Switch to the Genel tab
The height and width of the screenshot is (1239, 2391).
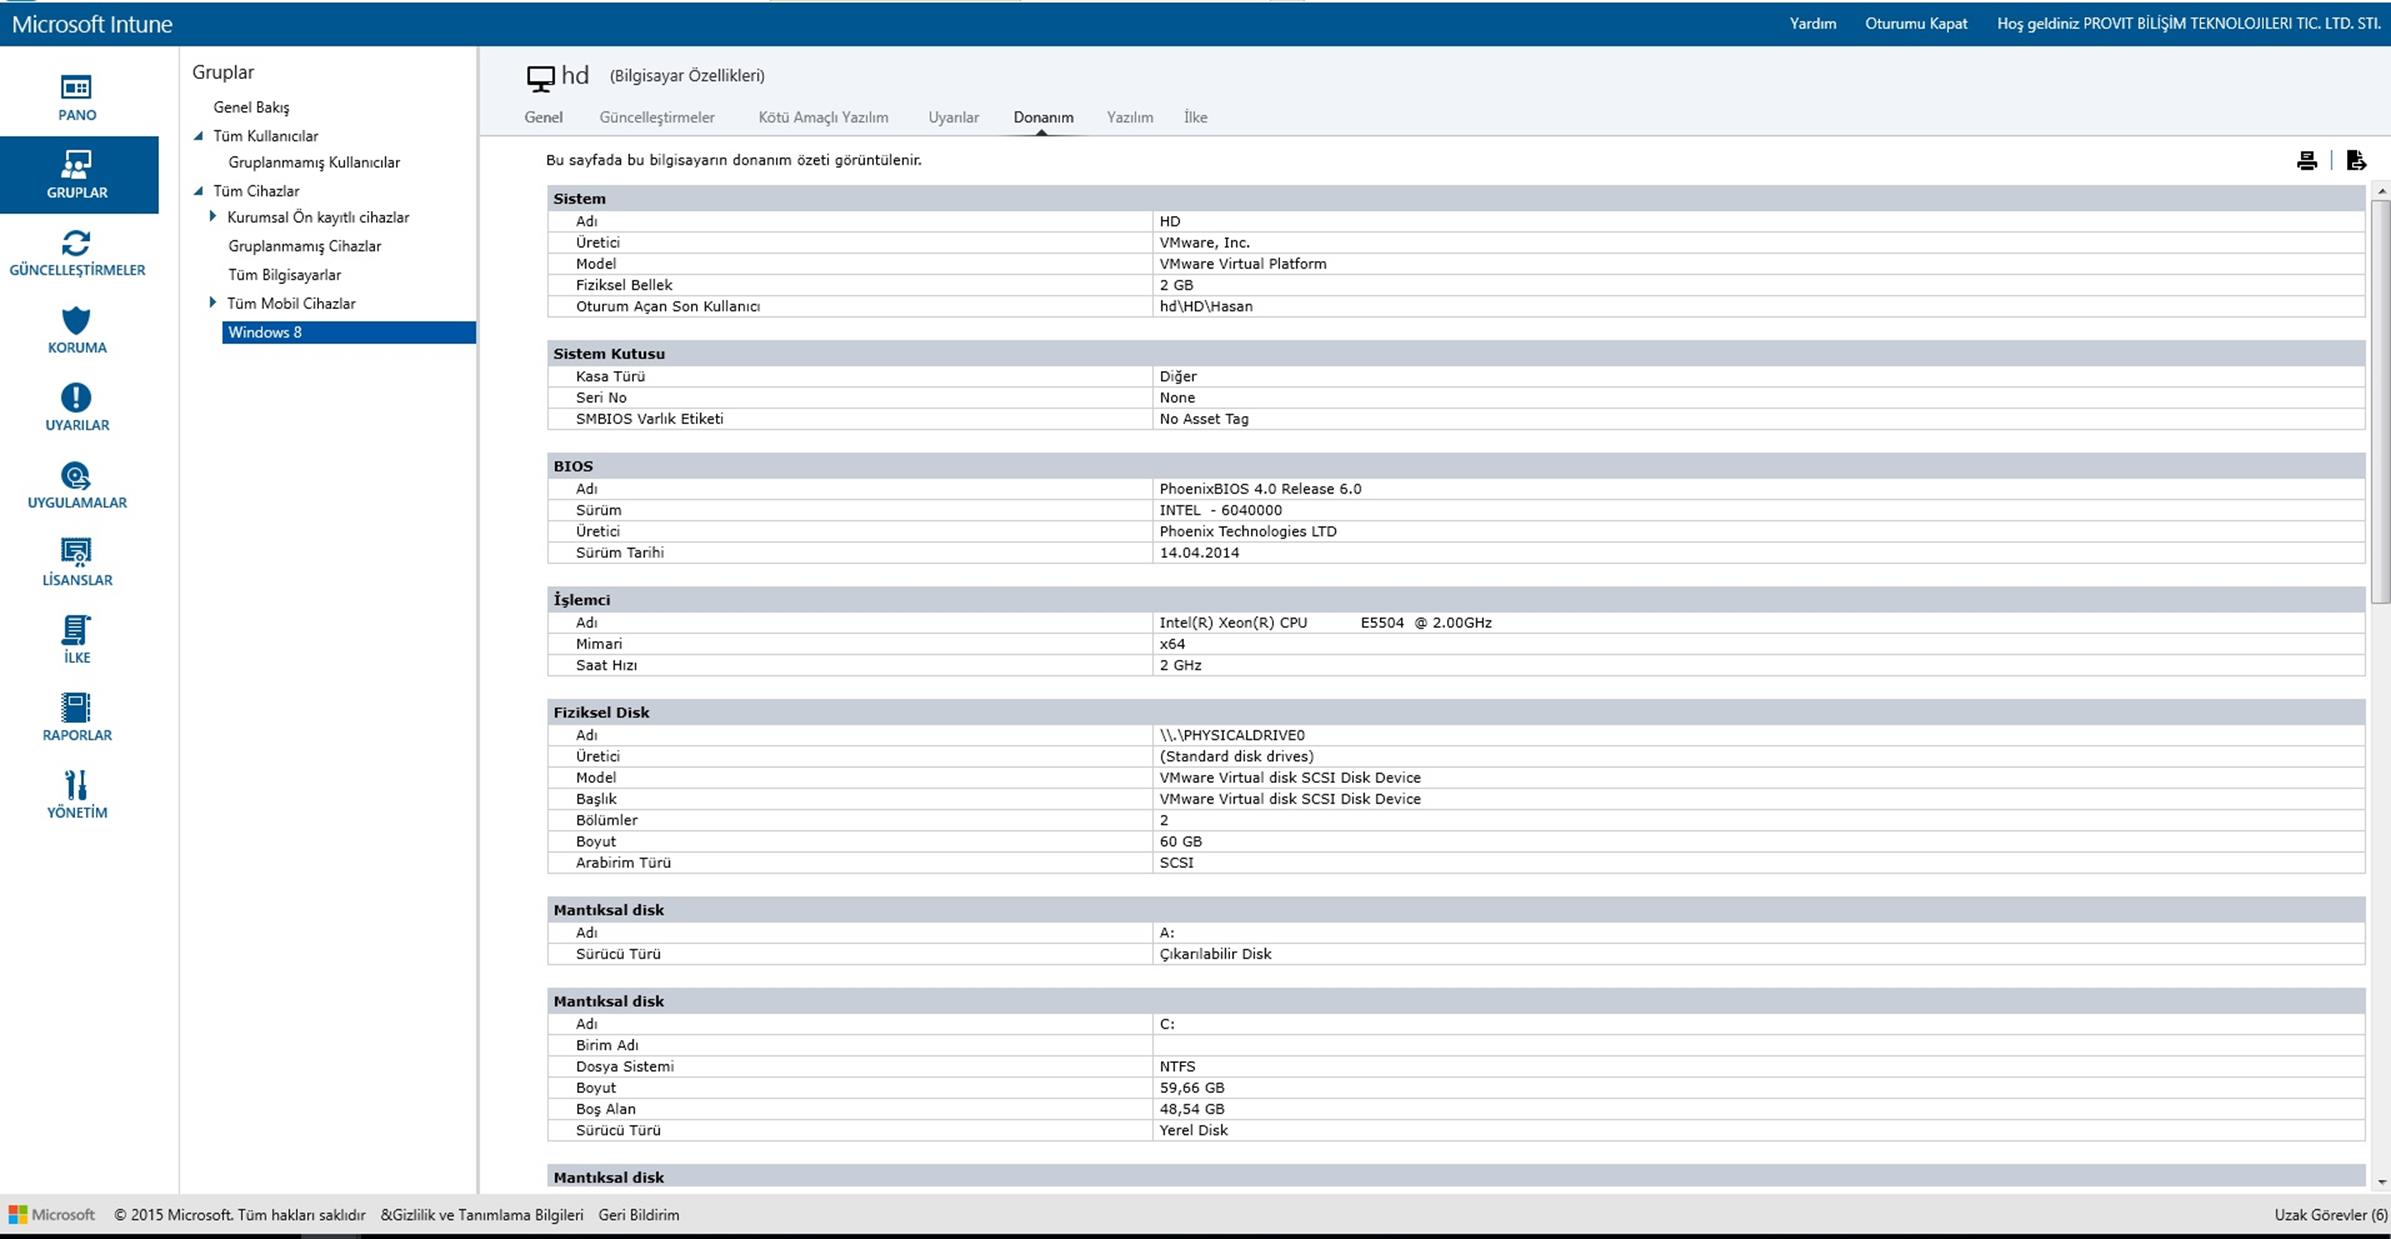tap(543, 117)
